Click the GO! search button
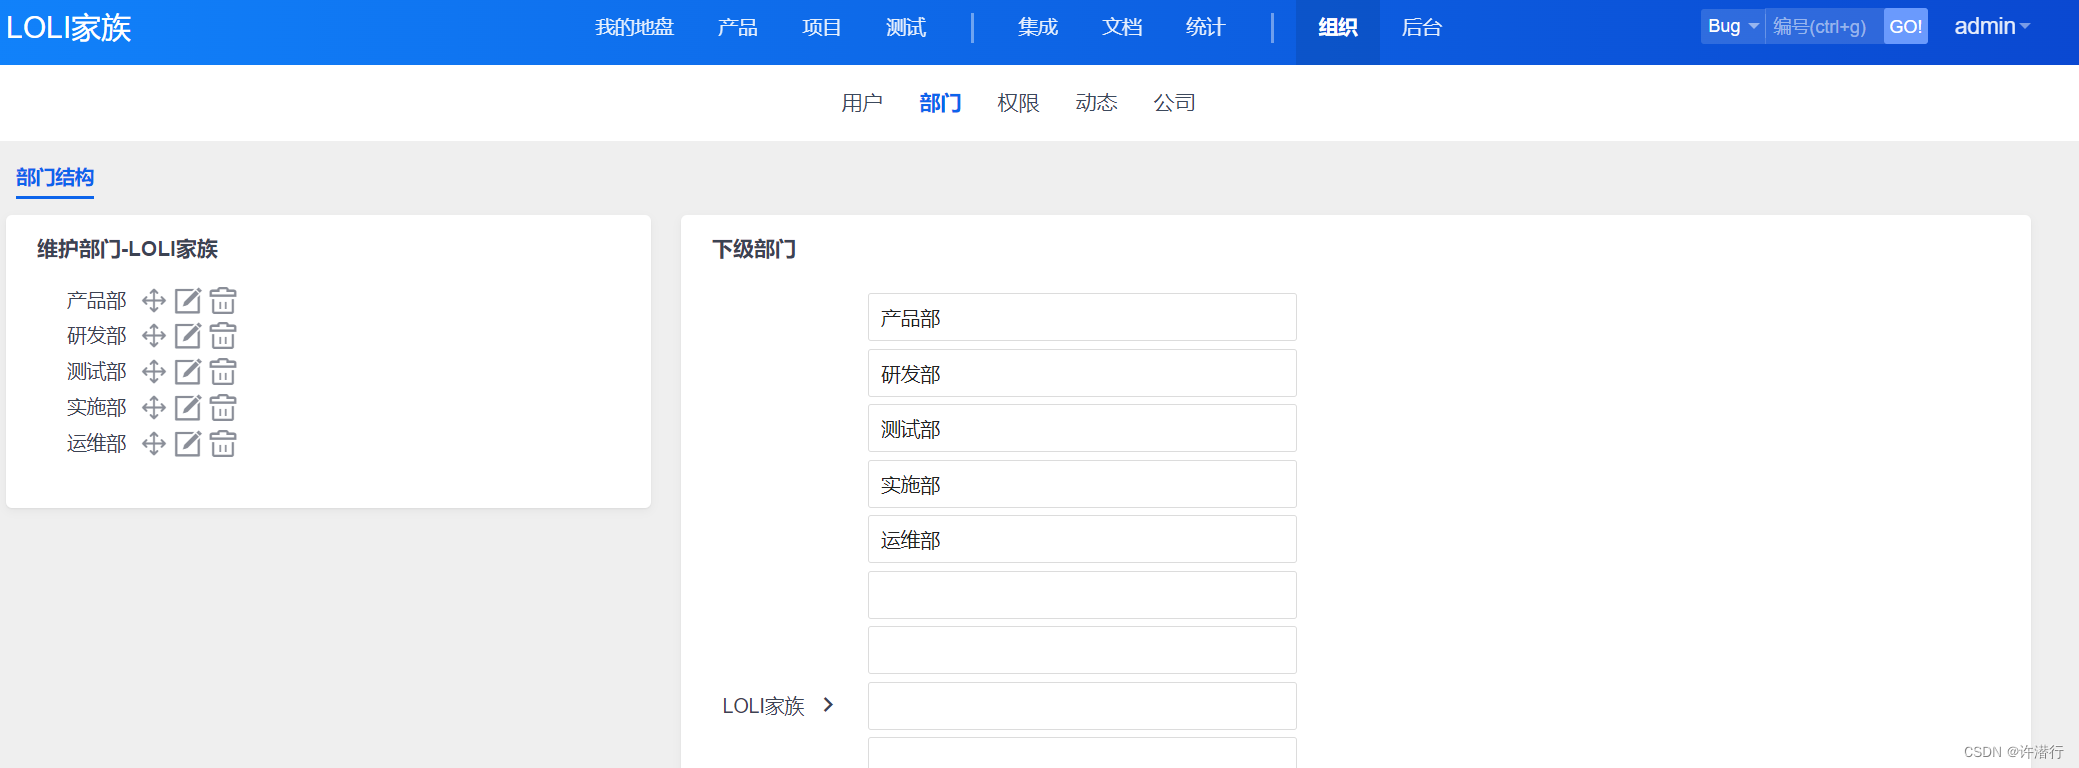The height and width of the screenshot is (768, 2079). point(1906,27)
